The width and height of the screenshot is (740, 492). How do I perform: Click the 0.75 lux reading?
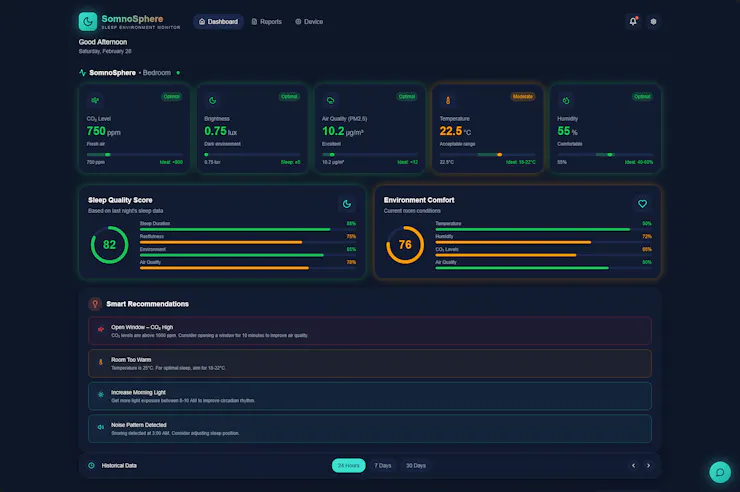(220, 131)
